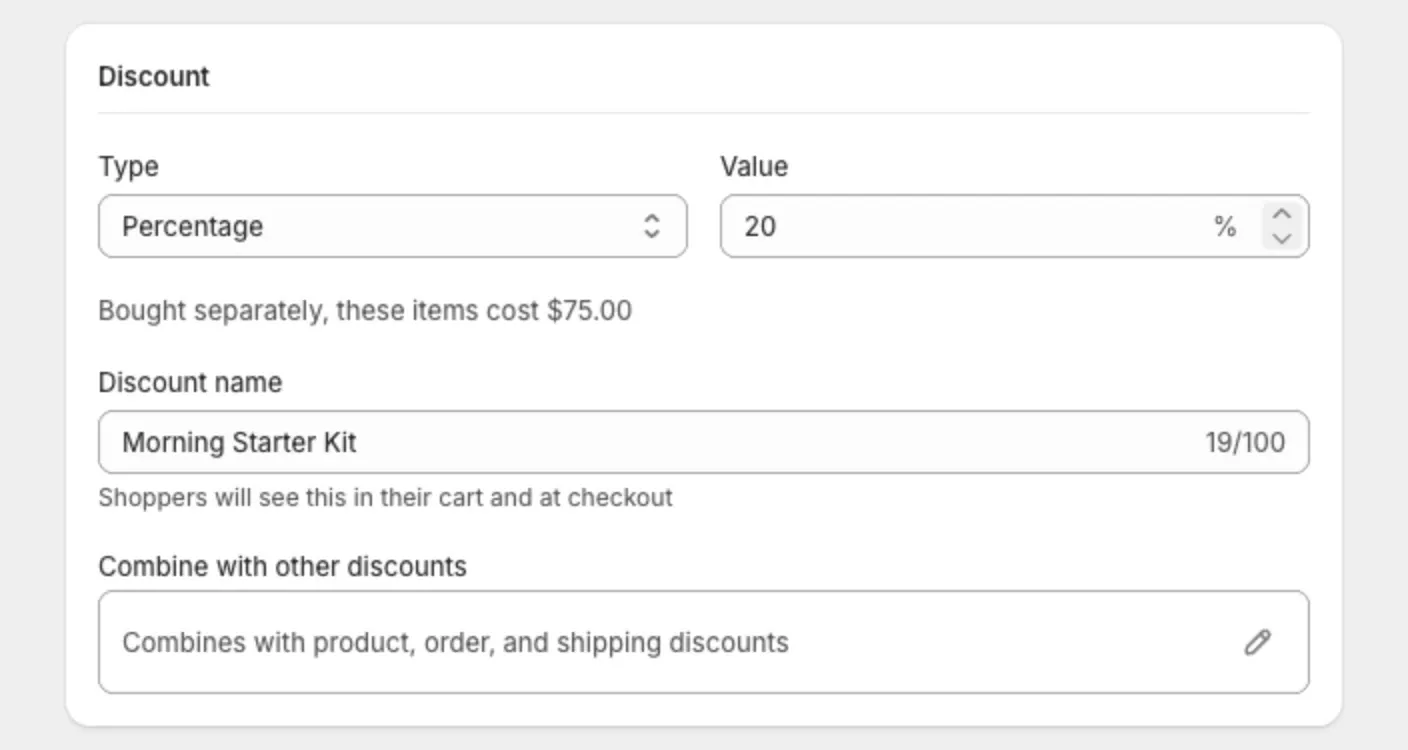Image resolution: width=1408 pixels, height=750 pixels.
Task: Click the Discount section heading
Action: pos(154,77)
